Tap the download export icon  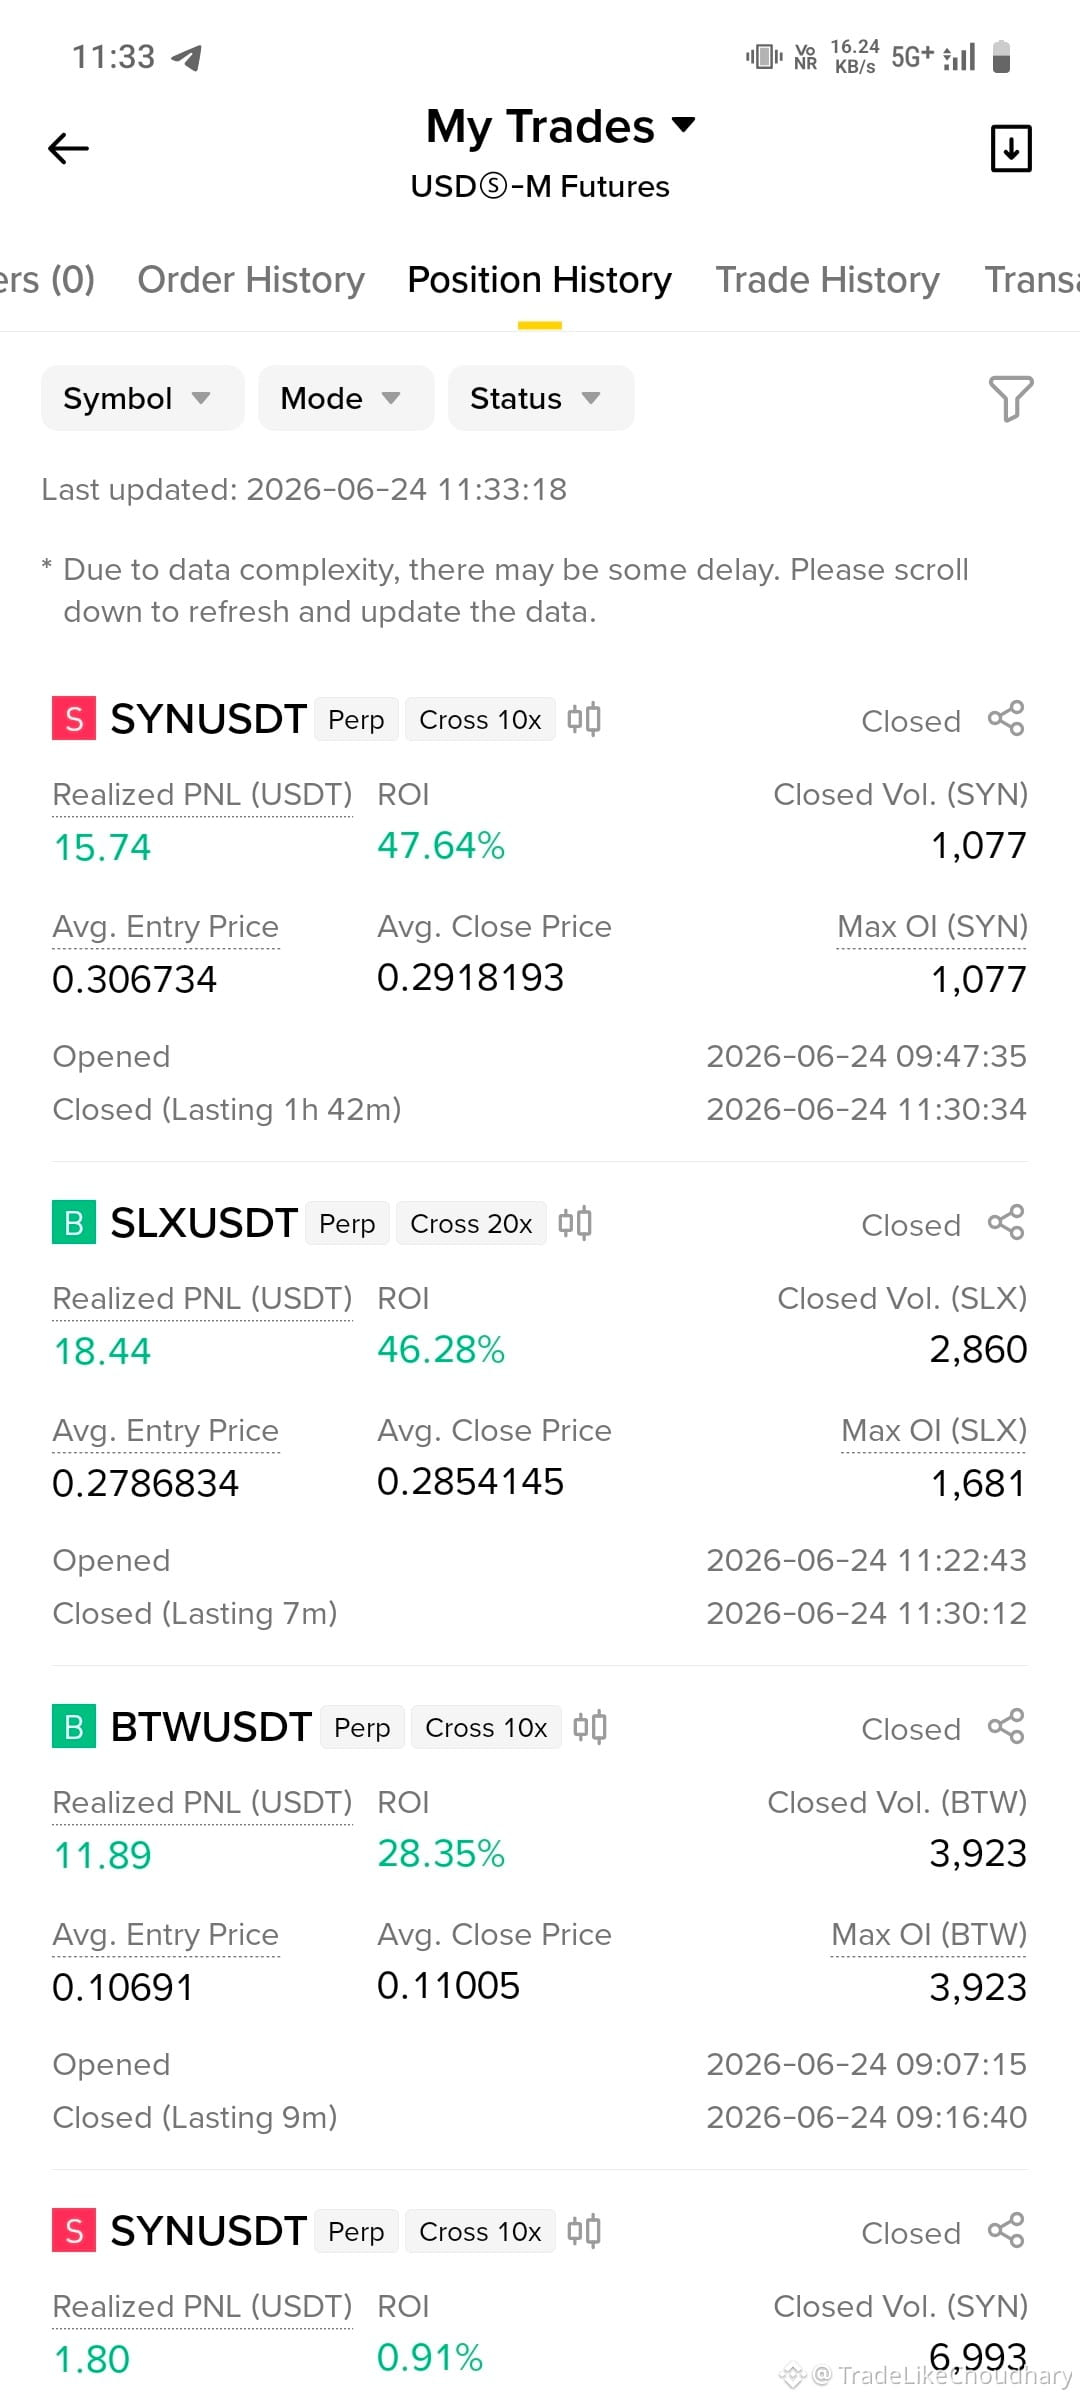(x=1010, y=149)
